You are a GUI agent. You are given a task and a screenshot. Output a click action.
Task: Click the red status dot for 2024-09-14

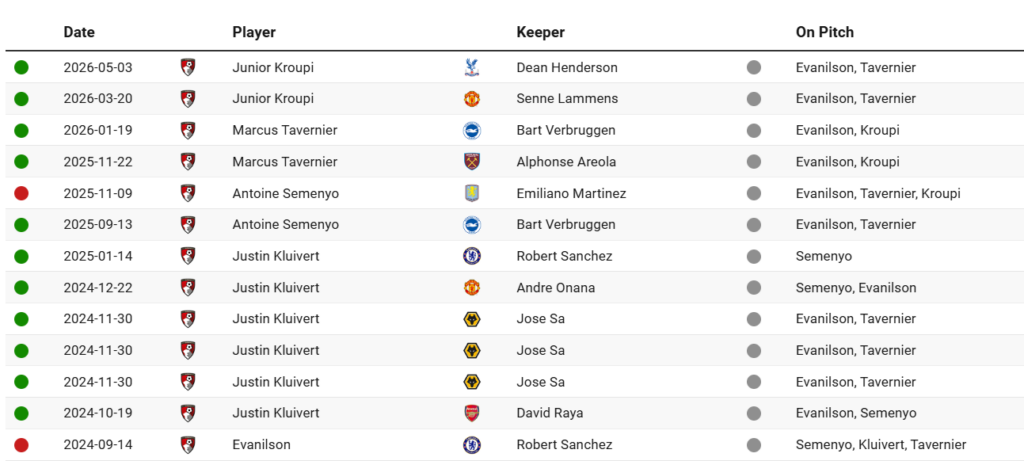(22, 445)
